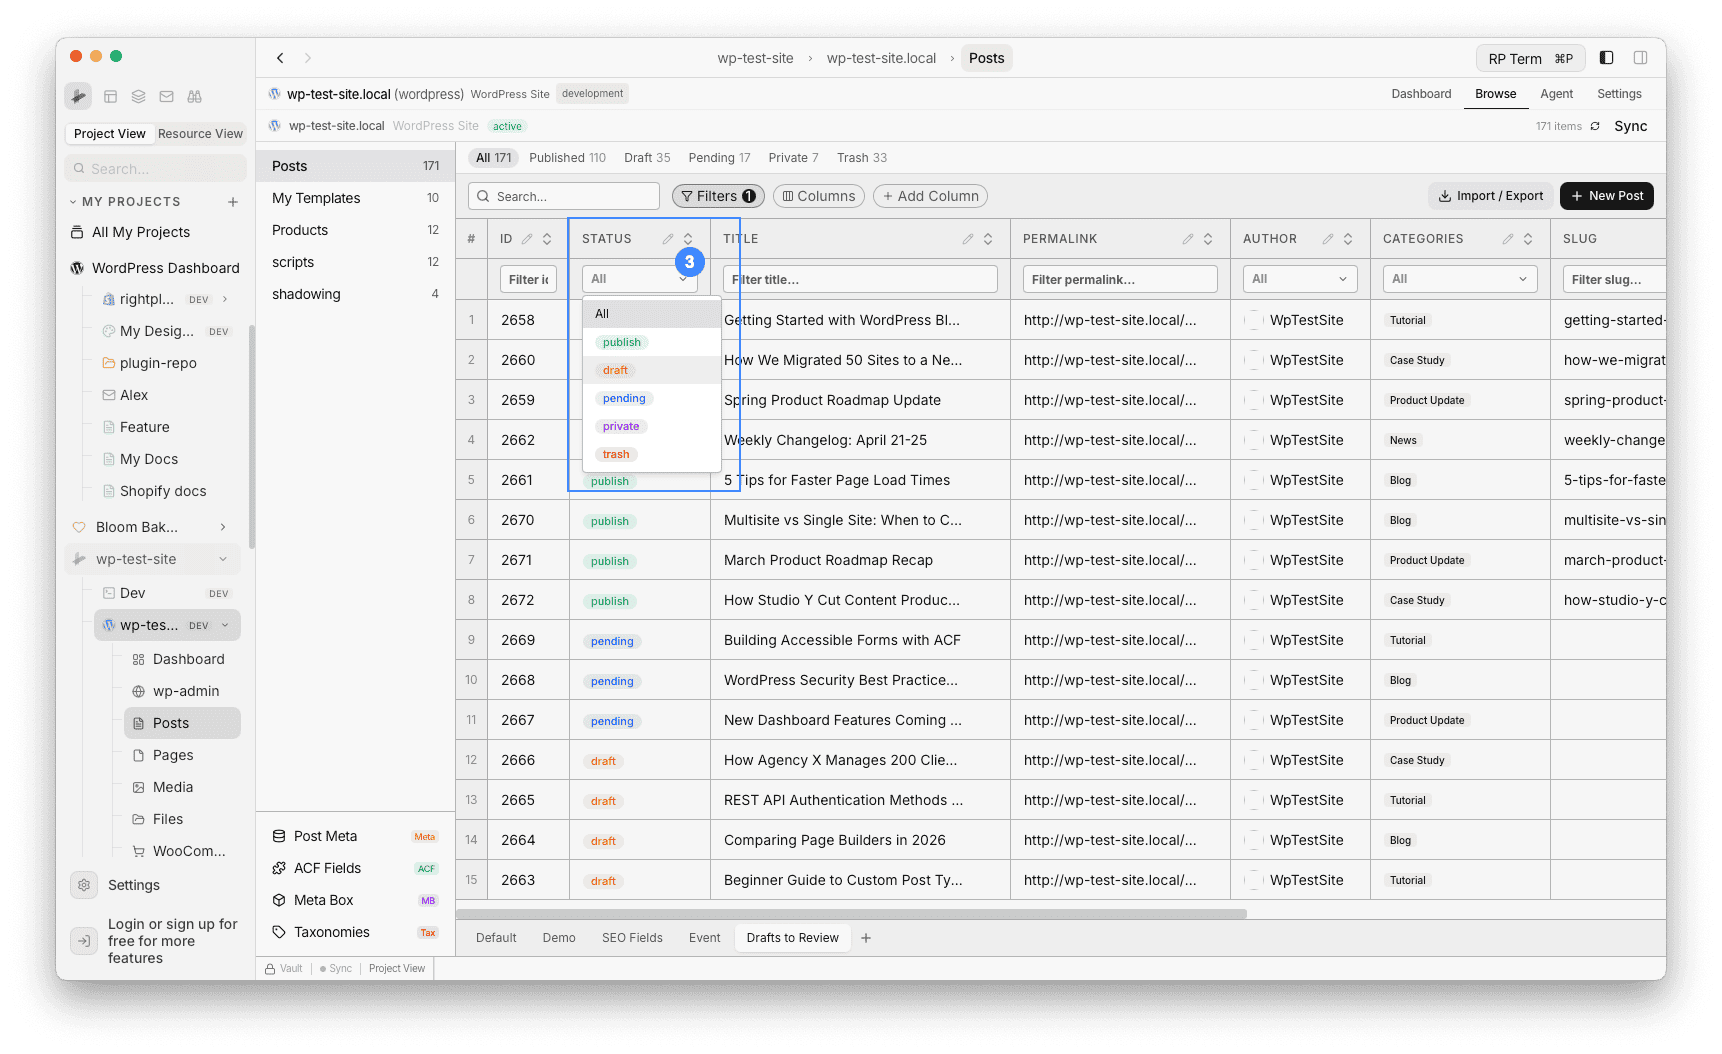Viewport: 1722px width, 1054px height.
Task: Click the posts Search field
Action: (564, 196)
